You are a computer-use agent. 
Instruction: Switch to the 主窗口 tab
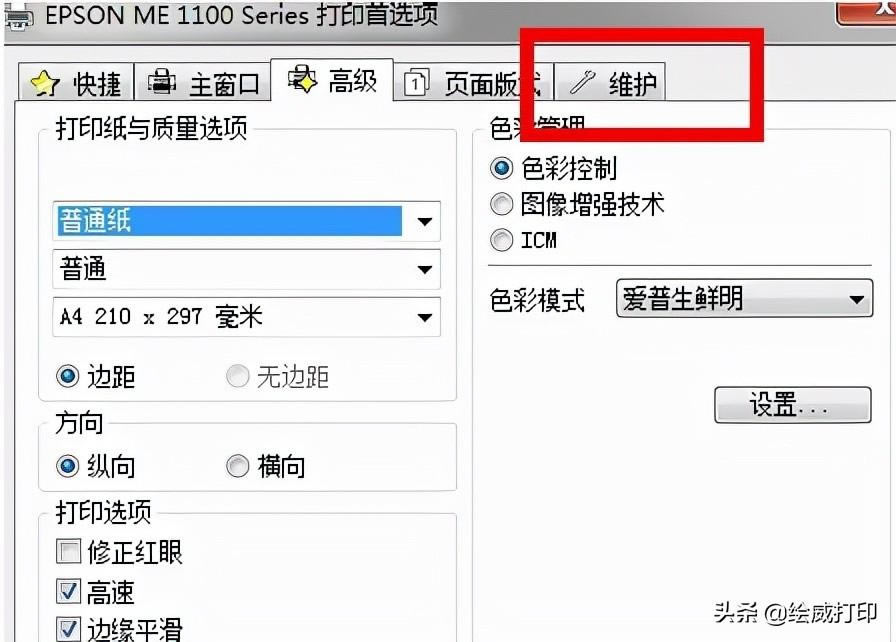click(202, 82)
